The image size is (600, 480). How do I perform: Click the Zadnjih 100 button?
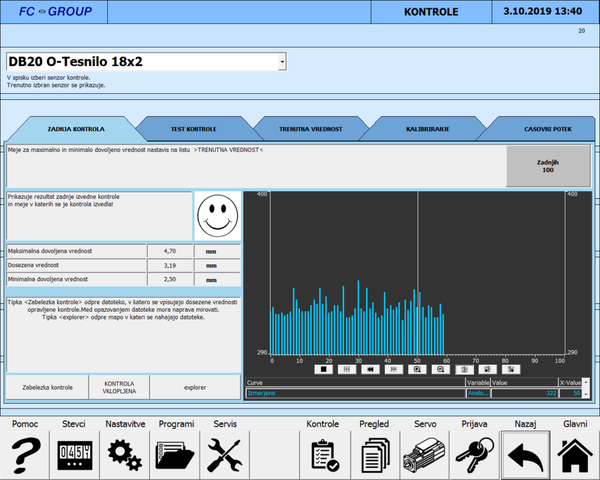click(546, 166)
